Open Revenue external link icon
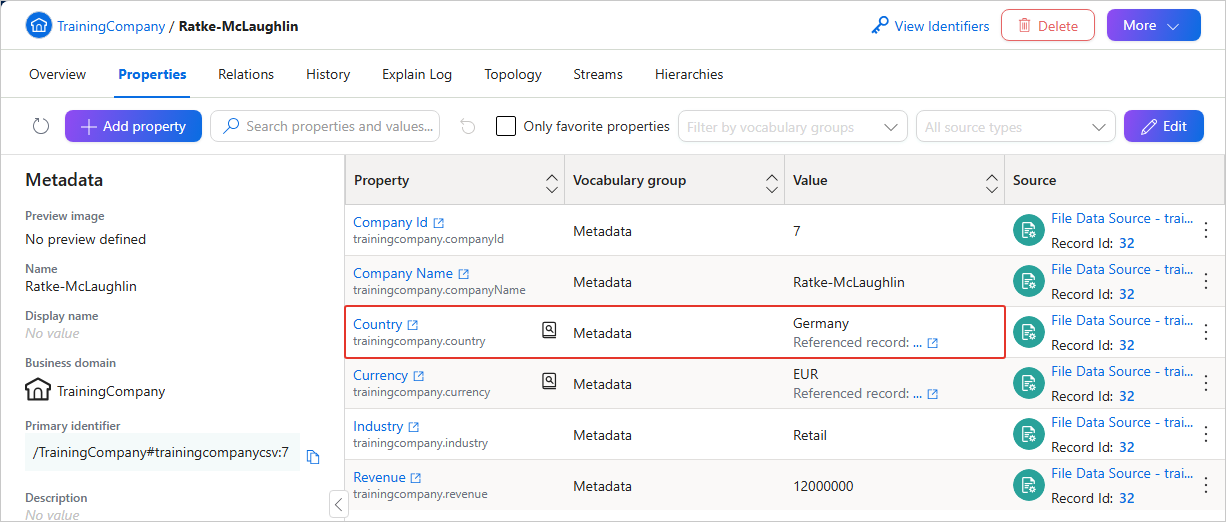The height and width of the screenshot is (522, 1226). pos(416,478)
